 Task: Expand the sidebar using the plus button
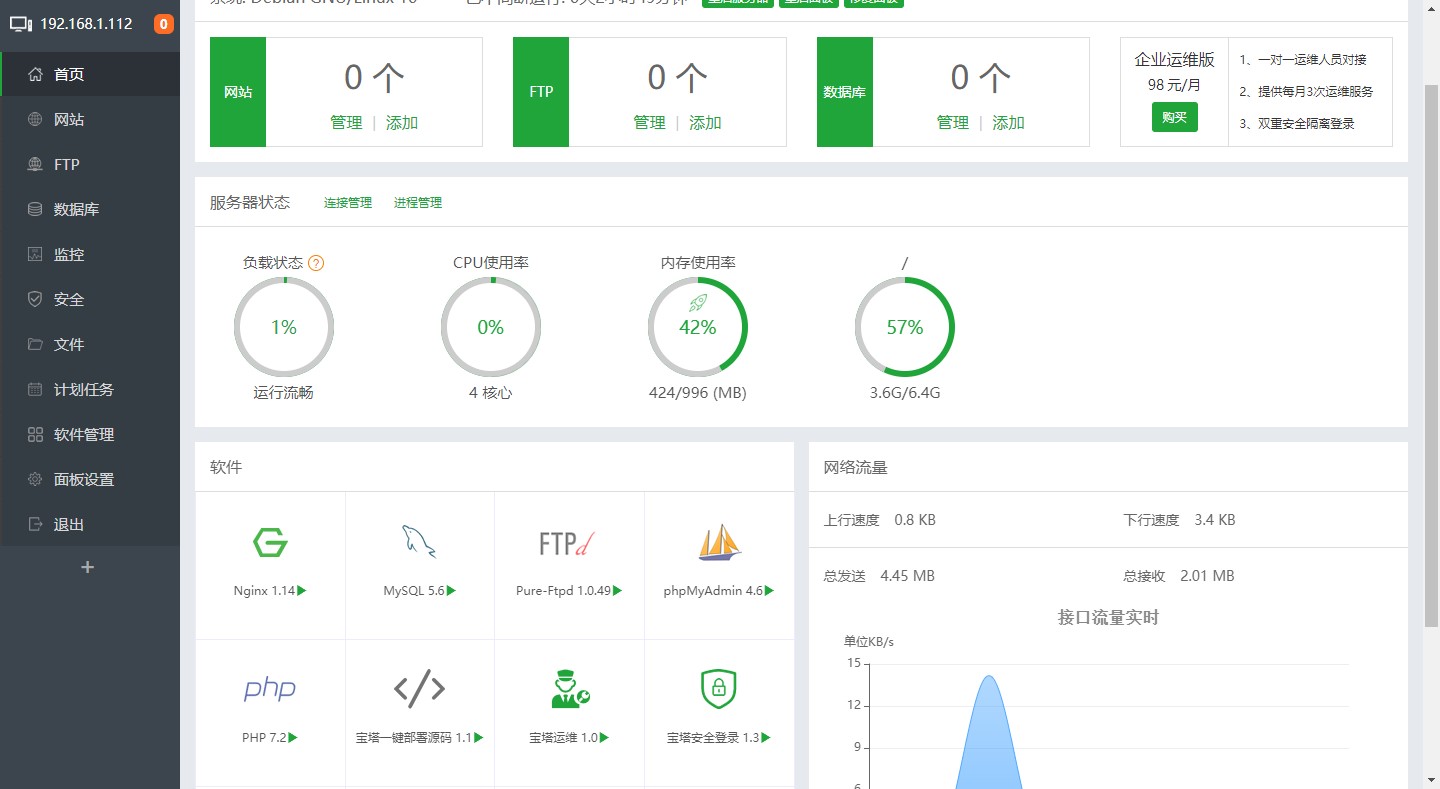[x=88, y=566]
